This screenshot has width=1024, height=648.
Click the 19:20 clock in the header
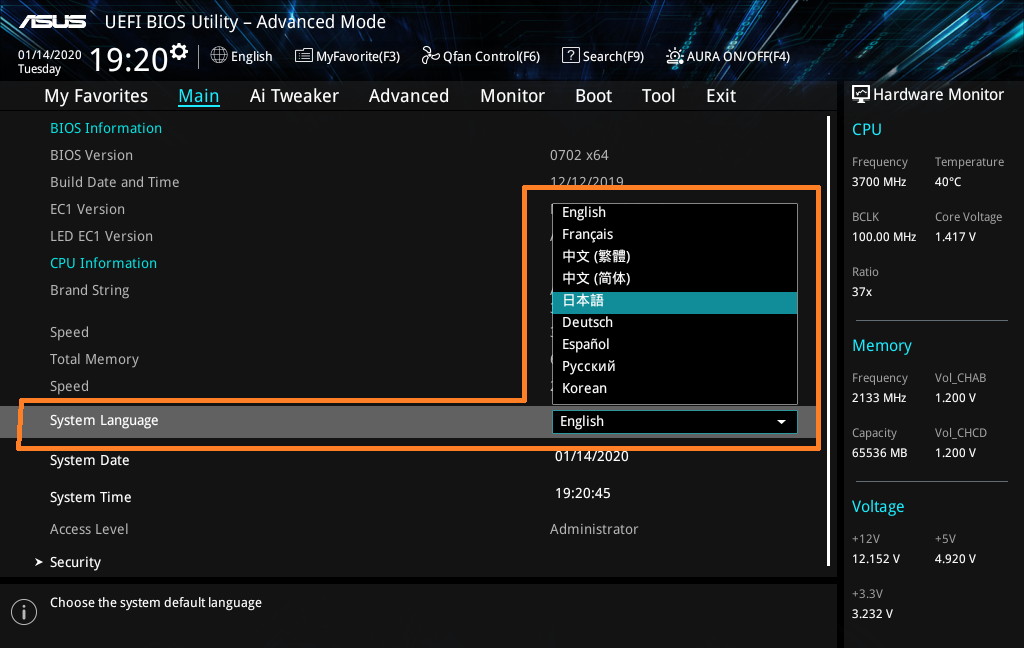coord(129,59)
